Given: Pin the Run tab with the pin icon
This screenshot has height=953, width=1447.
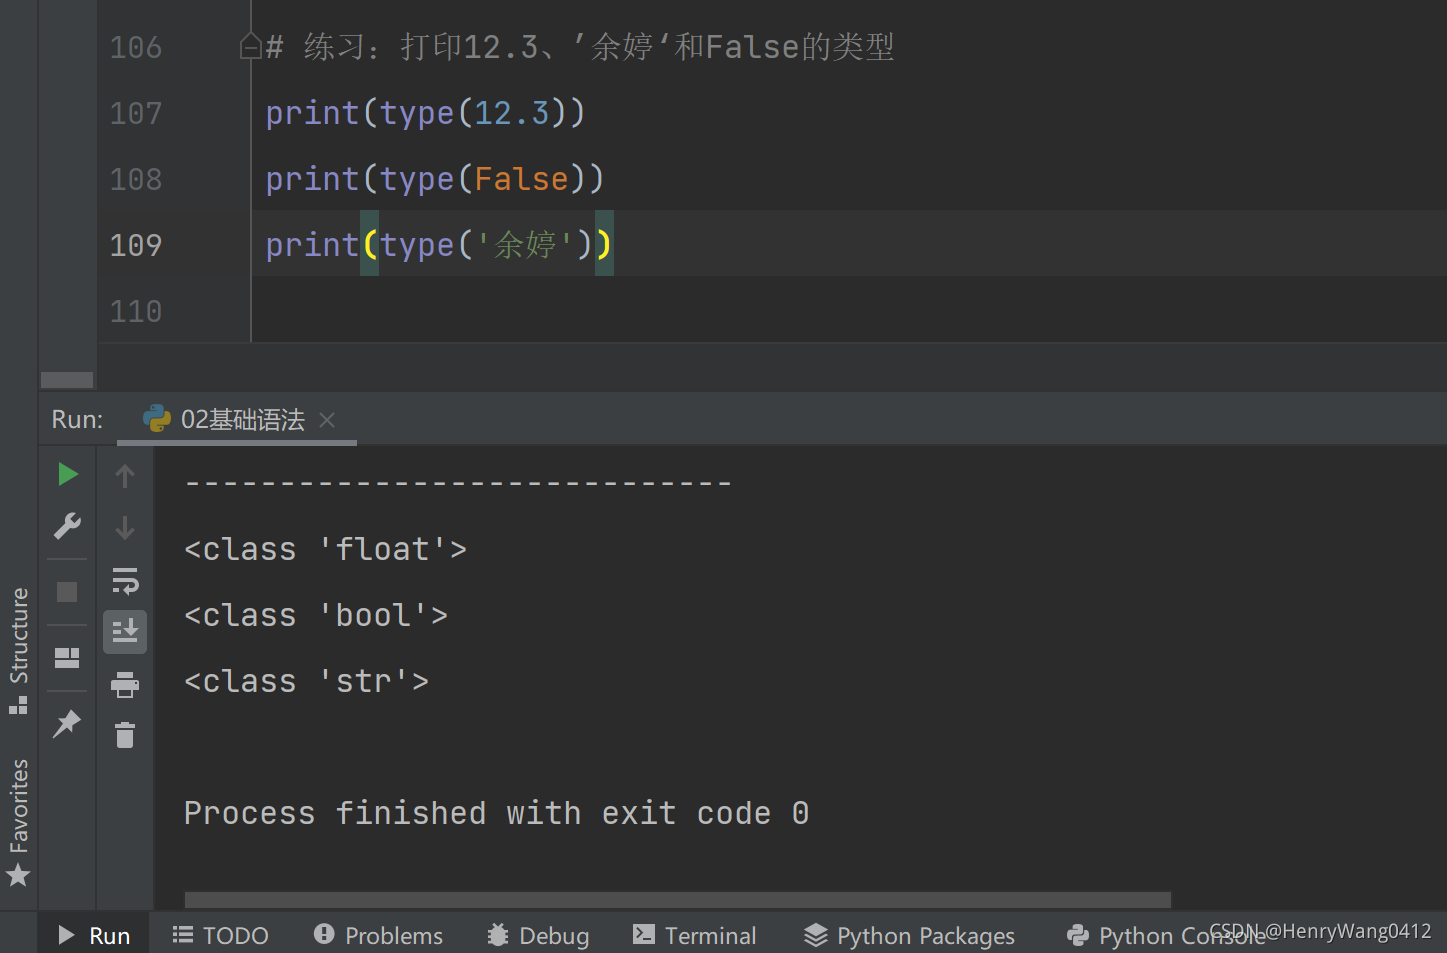Looking at the screenshot, I should pos(67,723).
